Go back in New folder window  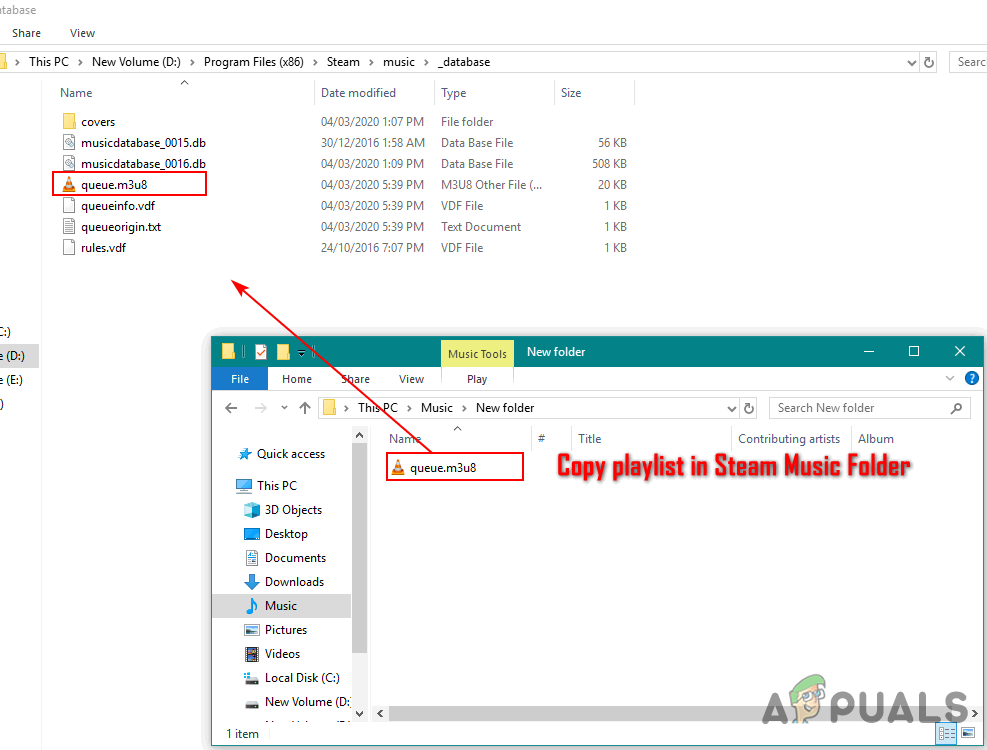point(231,408)
